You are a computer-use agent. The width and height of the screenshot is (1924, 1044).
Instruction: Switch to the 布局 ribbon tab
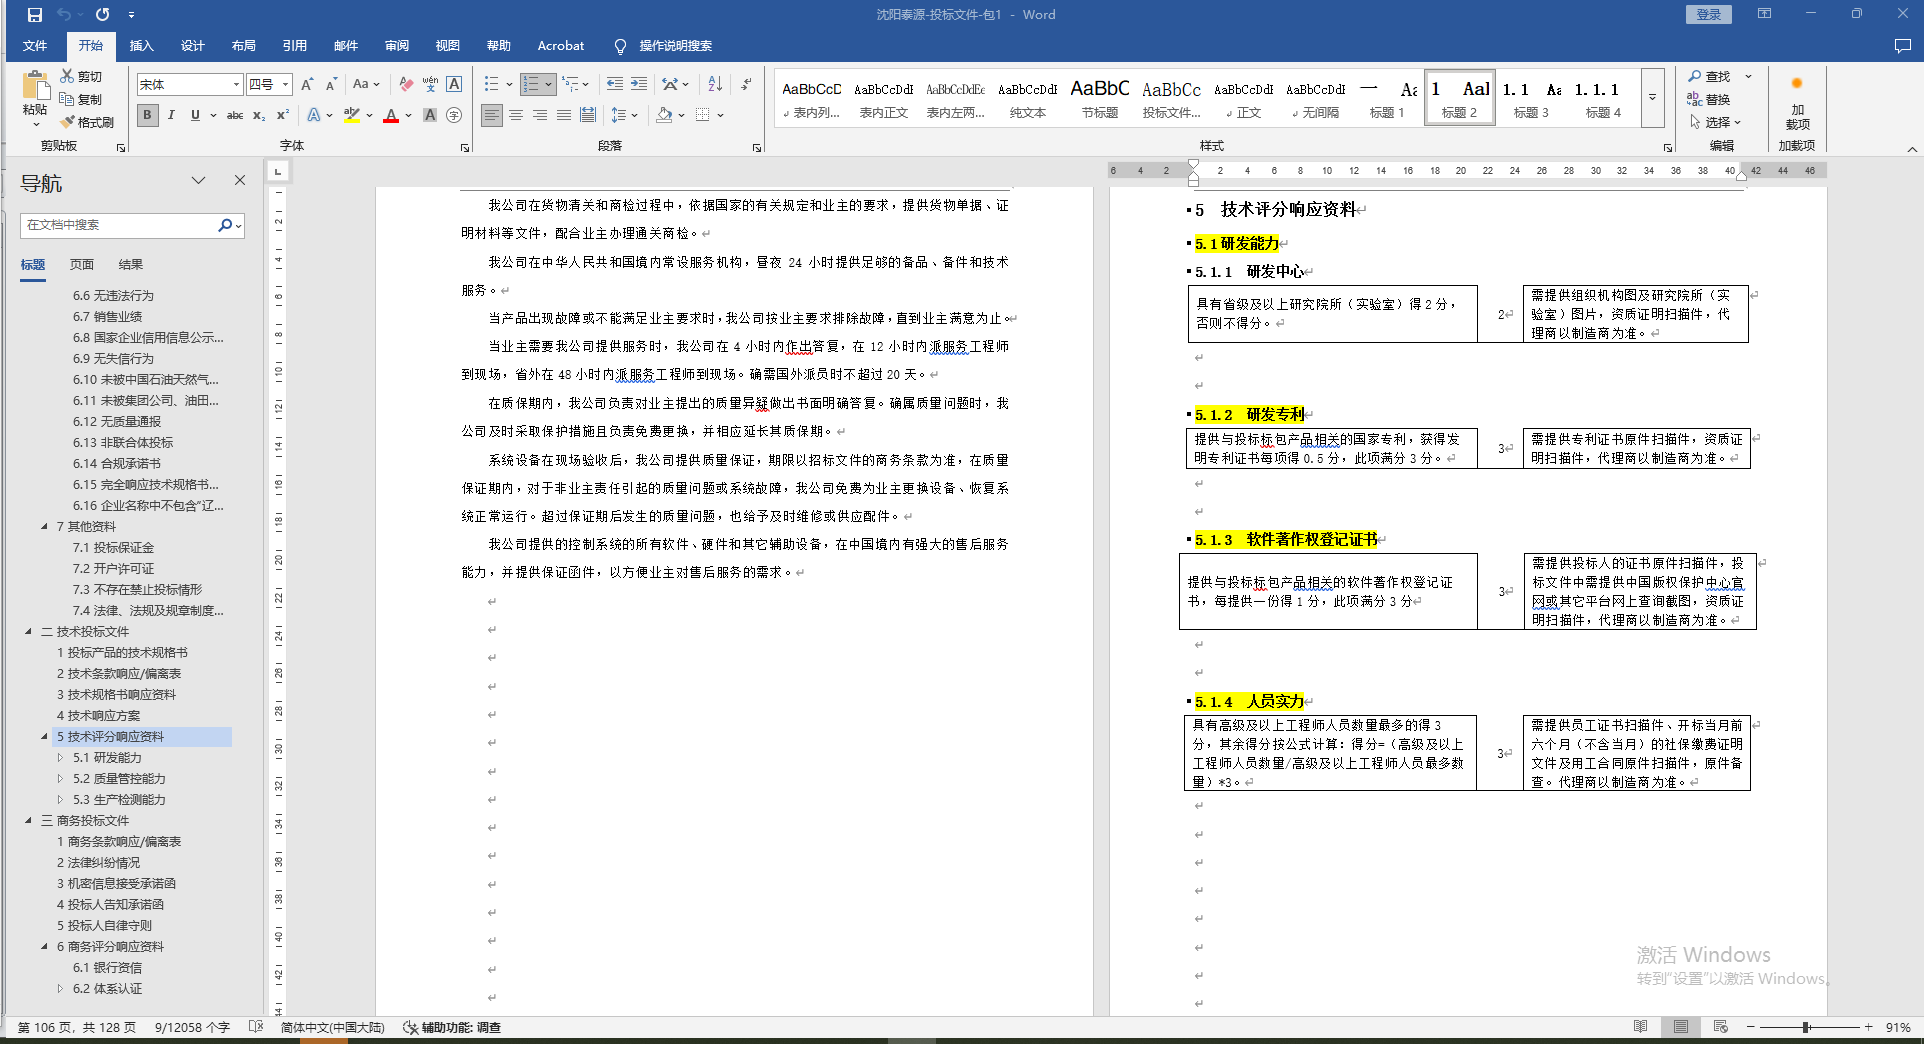pyautogui.click(x=243, y=46)
